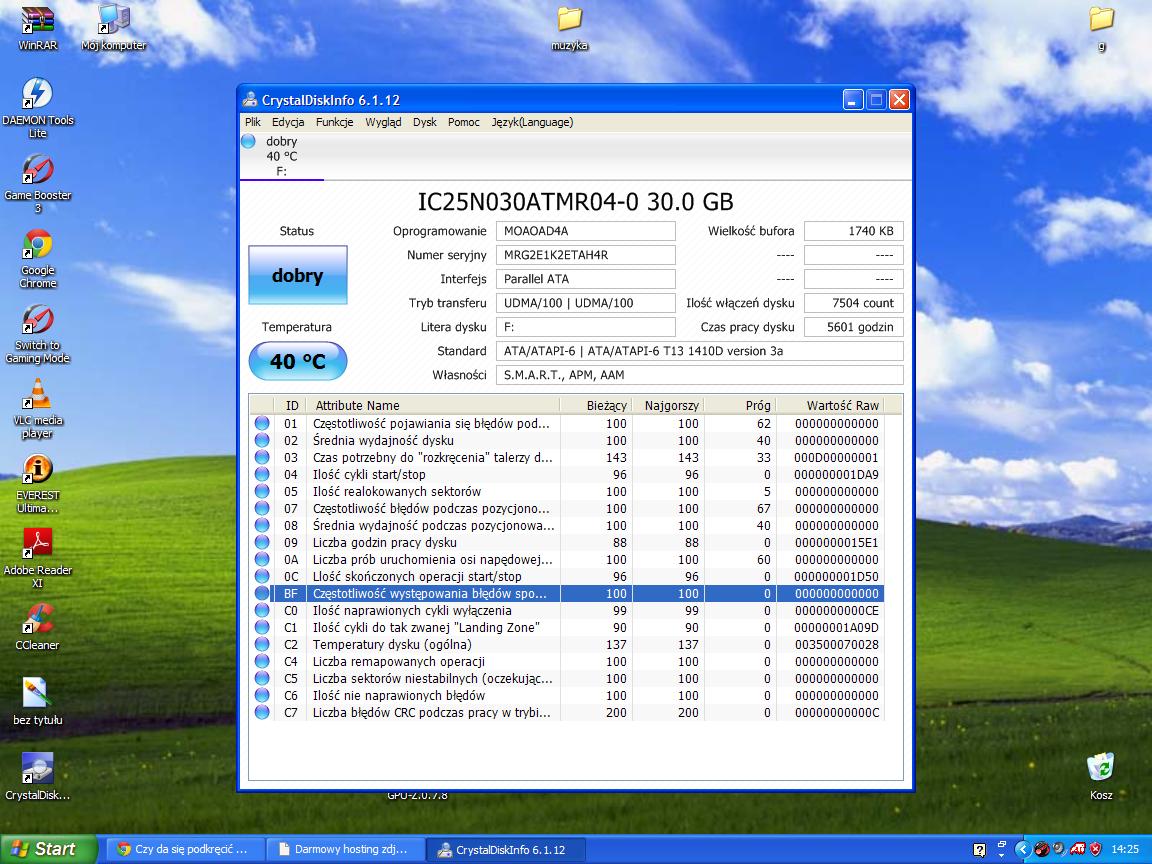Launch the Game Booster 3 shortcut
The image size is (1152, 864).
pos(37,183)
